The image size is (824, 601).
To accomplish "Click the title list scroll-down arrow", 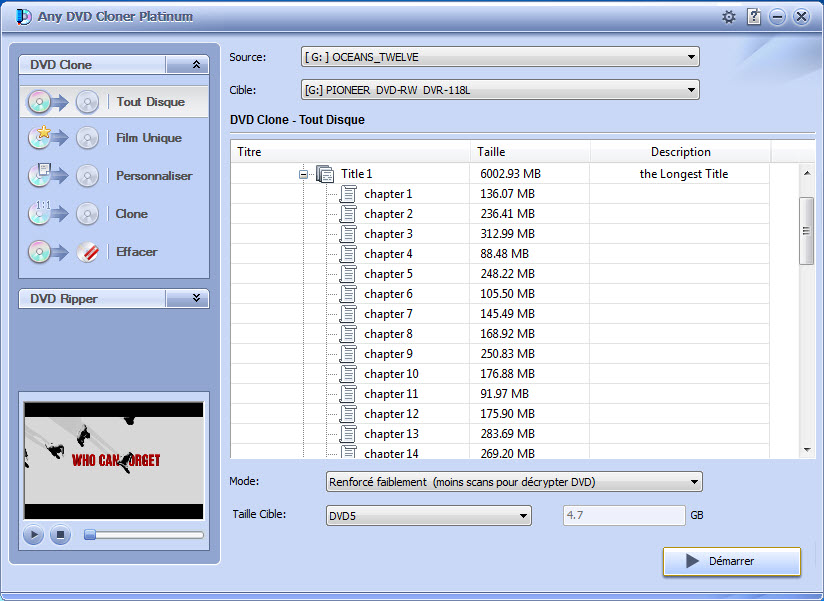I will tap(807, 450).
